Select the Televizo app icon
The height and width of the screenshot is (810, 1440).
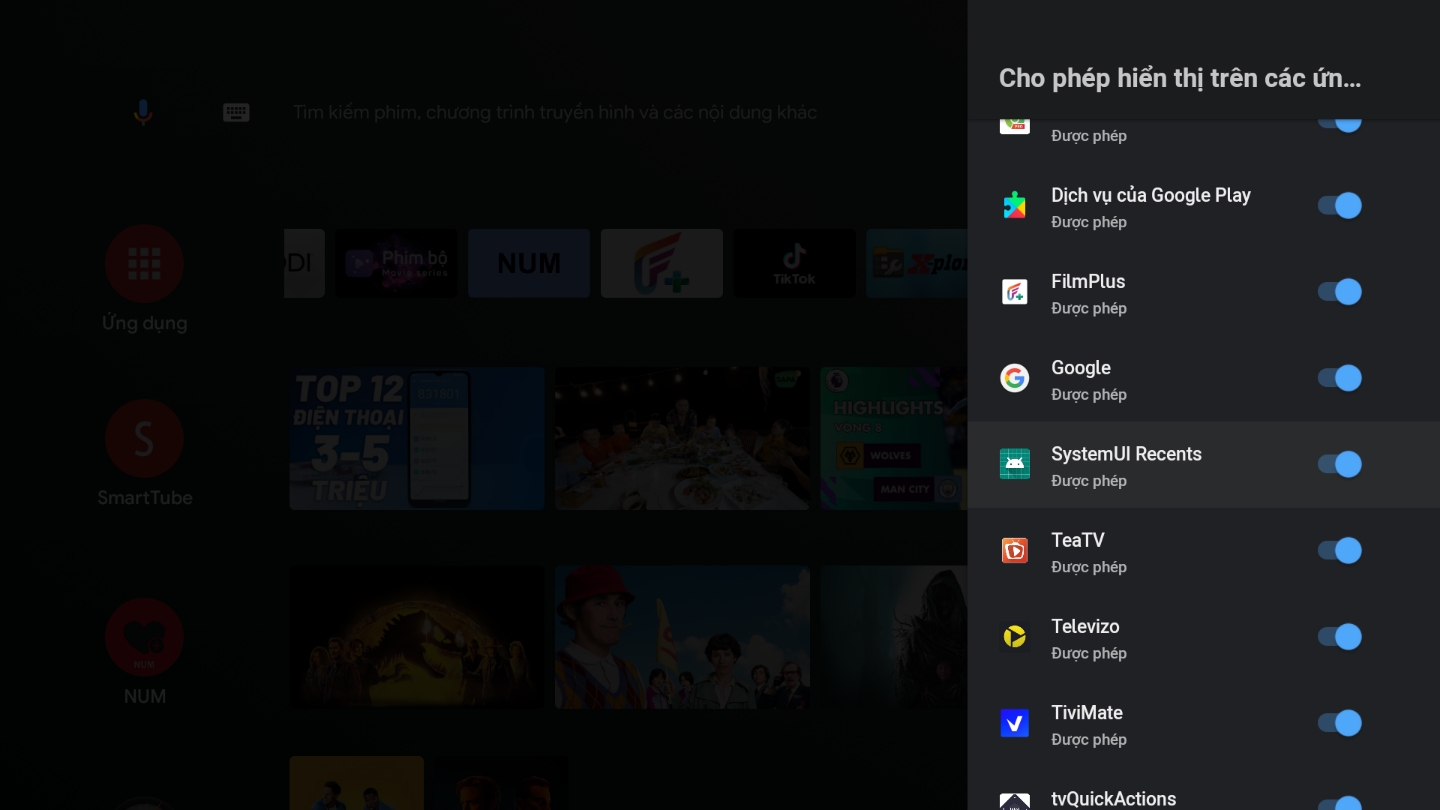(1015, 637)
